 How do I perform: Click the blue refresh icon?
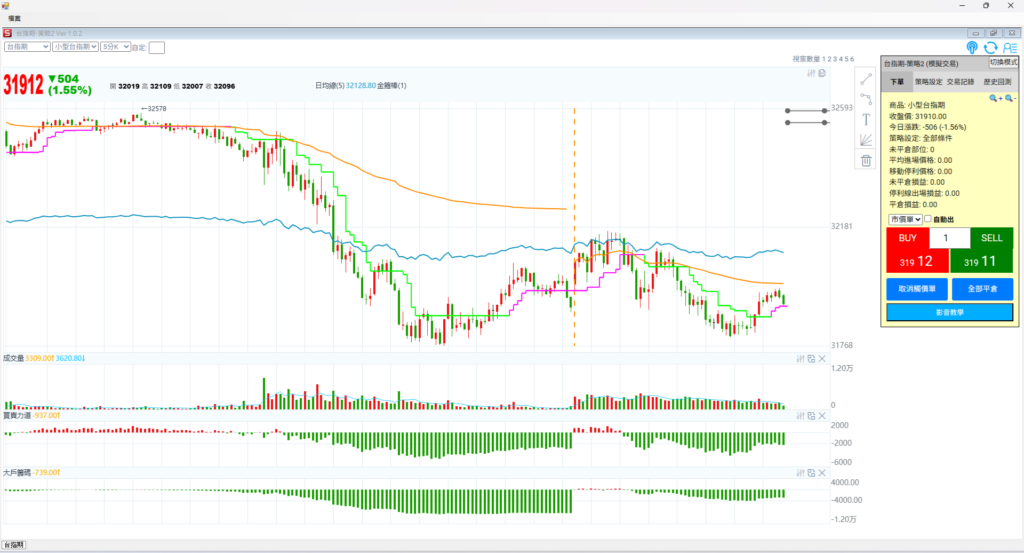(990, 47)
